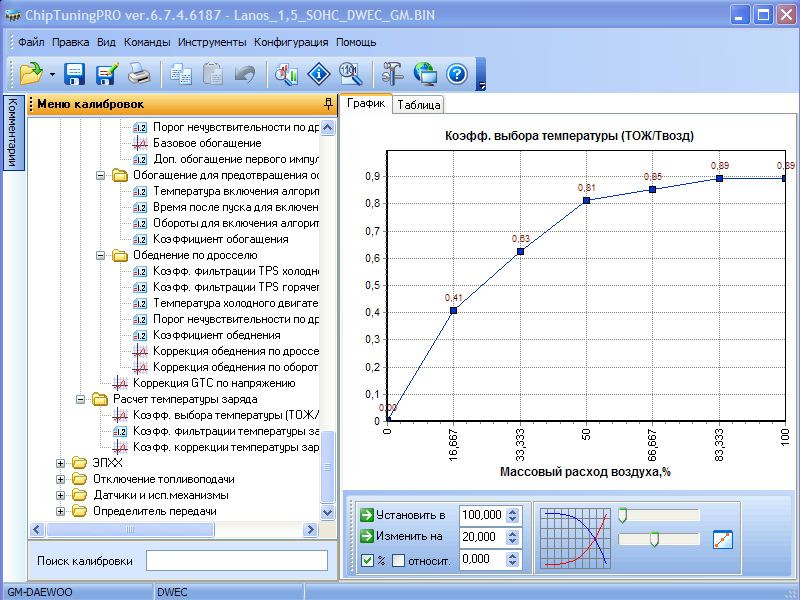This screenshot has width=800, height=600.
Task: Pin the Меню калибровок panel
Action: point(328,104)
